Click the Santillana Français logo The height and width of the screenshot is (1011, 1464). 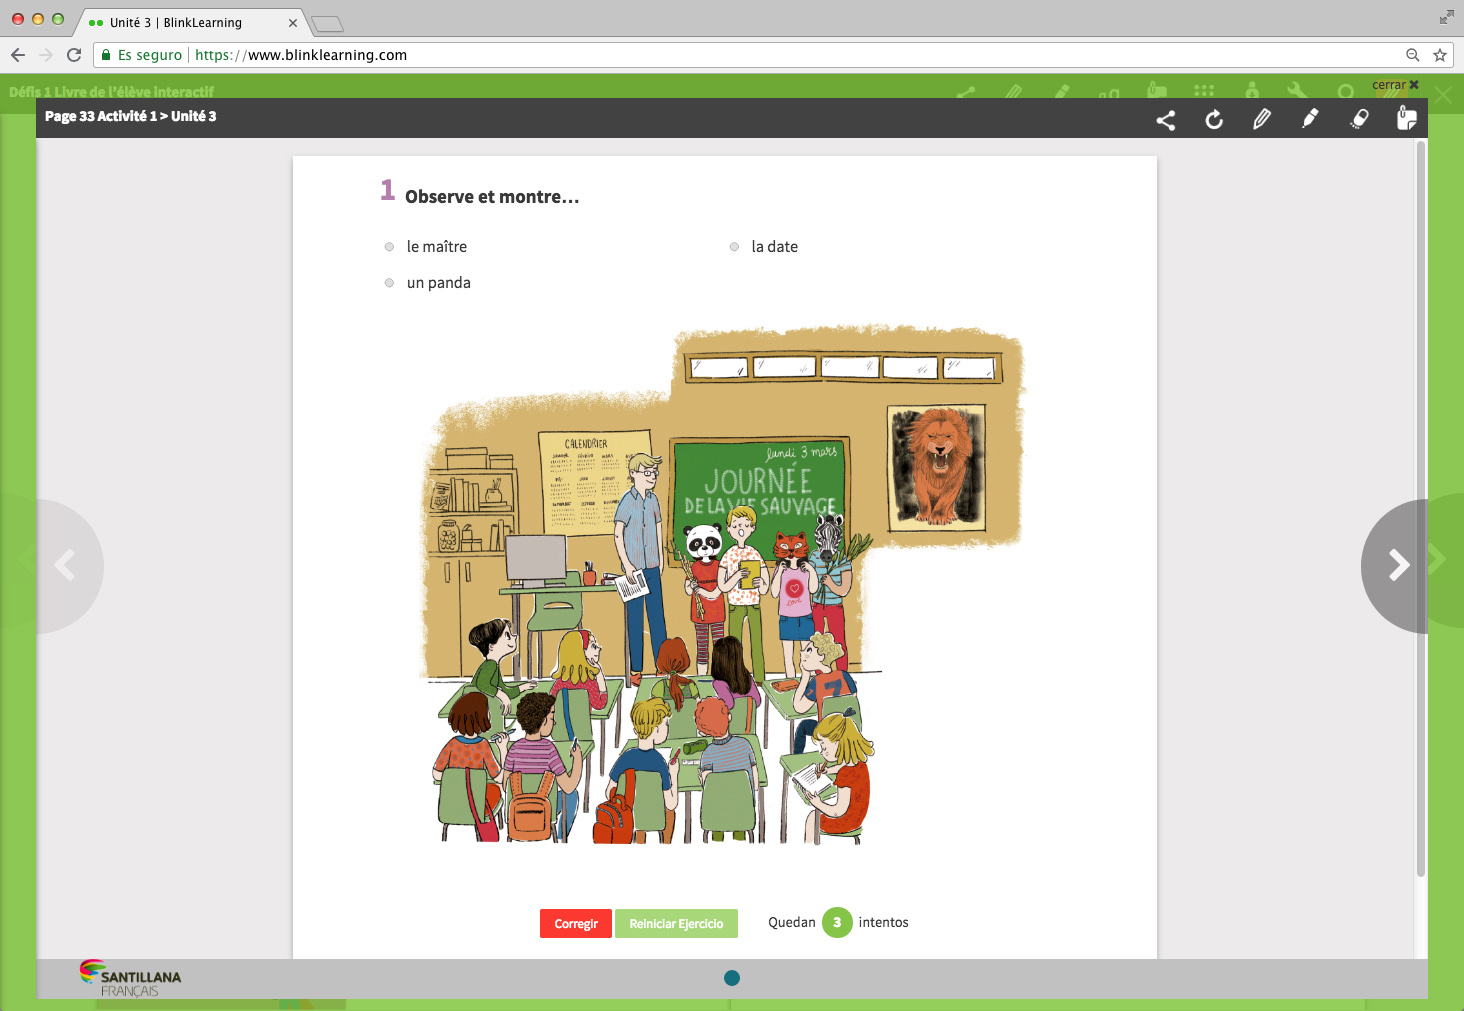pyautogui.click(x=131, y=979)
